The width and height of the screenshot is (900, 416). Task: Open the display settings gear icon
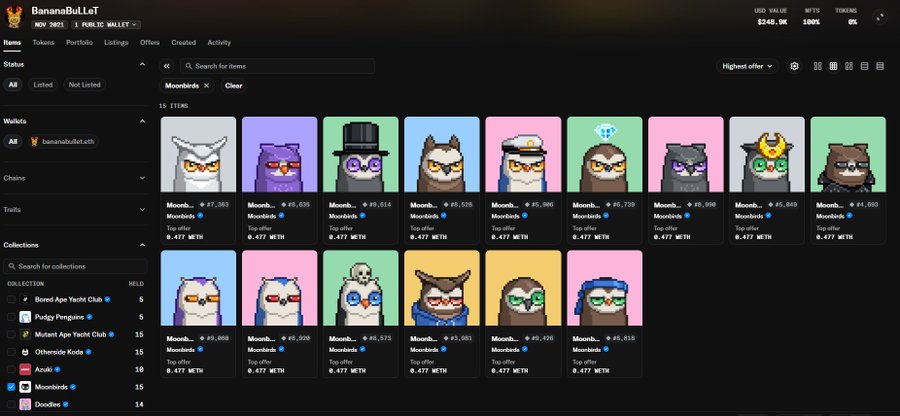coord(794,67)
